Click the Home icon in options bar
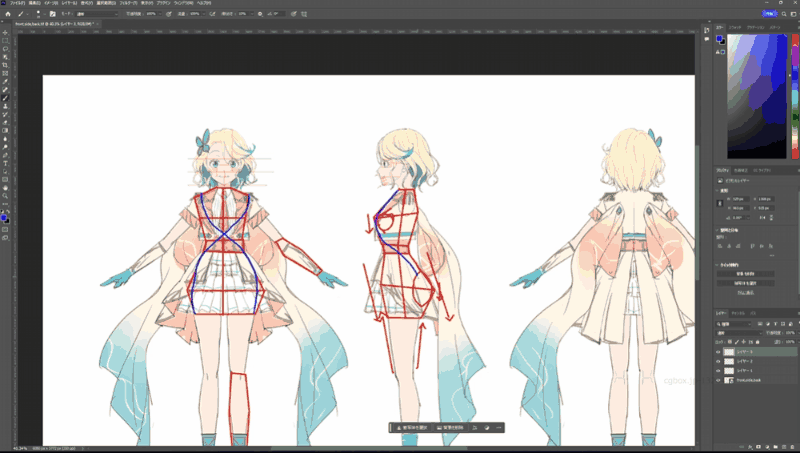Viewport: 800px width, 453px height. (6, 14)
